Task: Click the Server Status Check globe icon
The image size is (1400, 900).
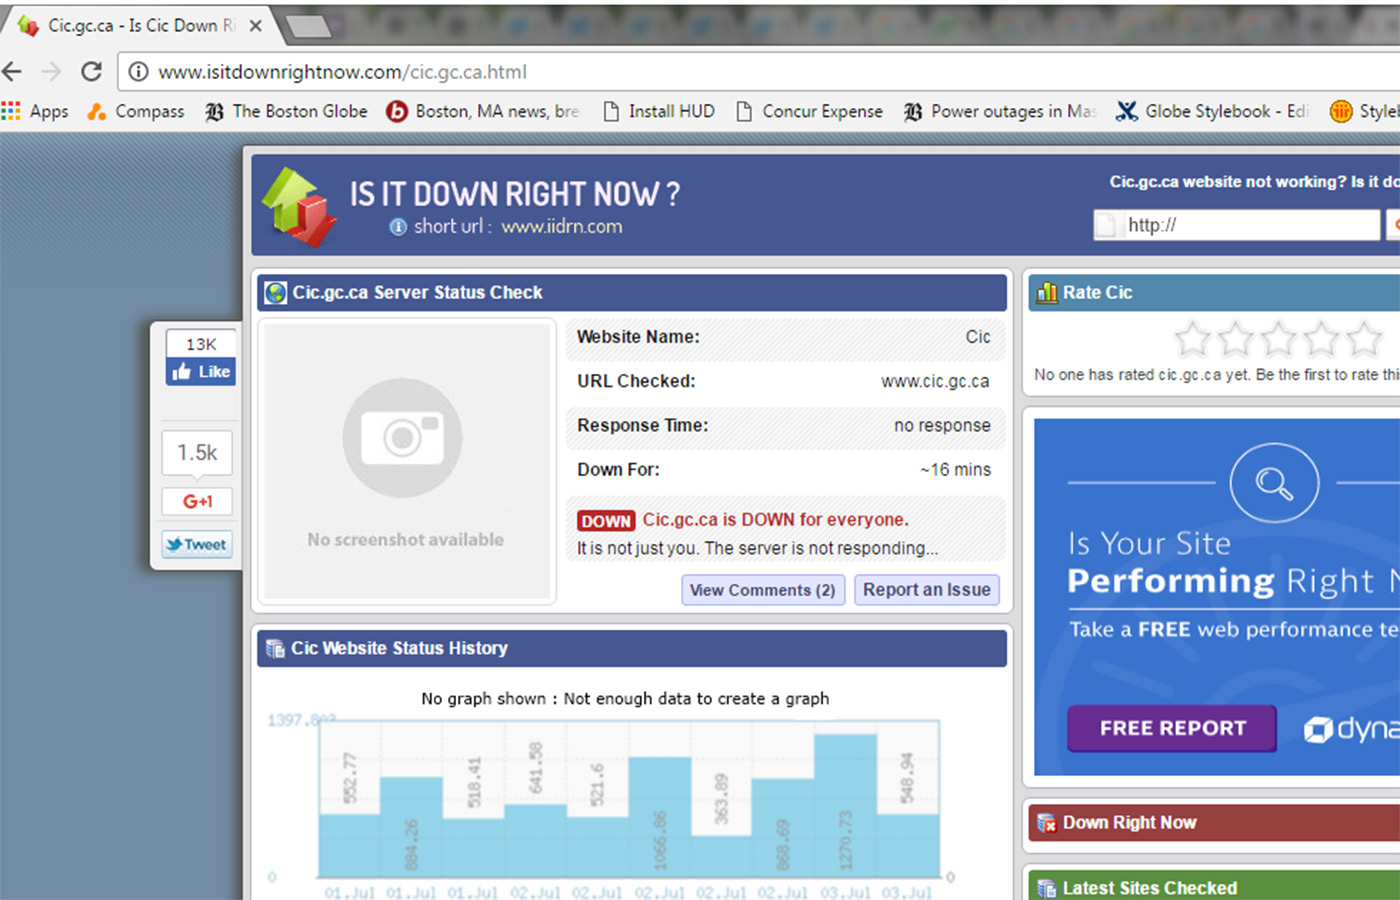Action: (275, 293)
